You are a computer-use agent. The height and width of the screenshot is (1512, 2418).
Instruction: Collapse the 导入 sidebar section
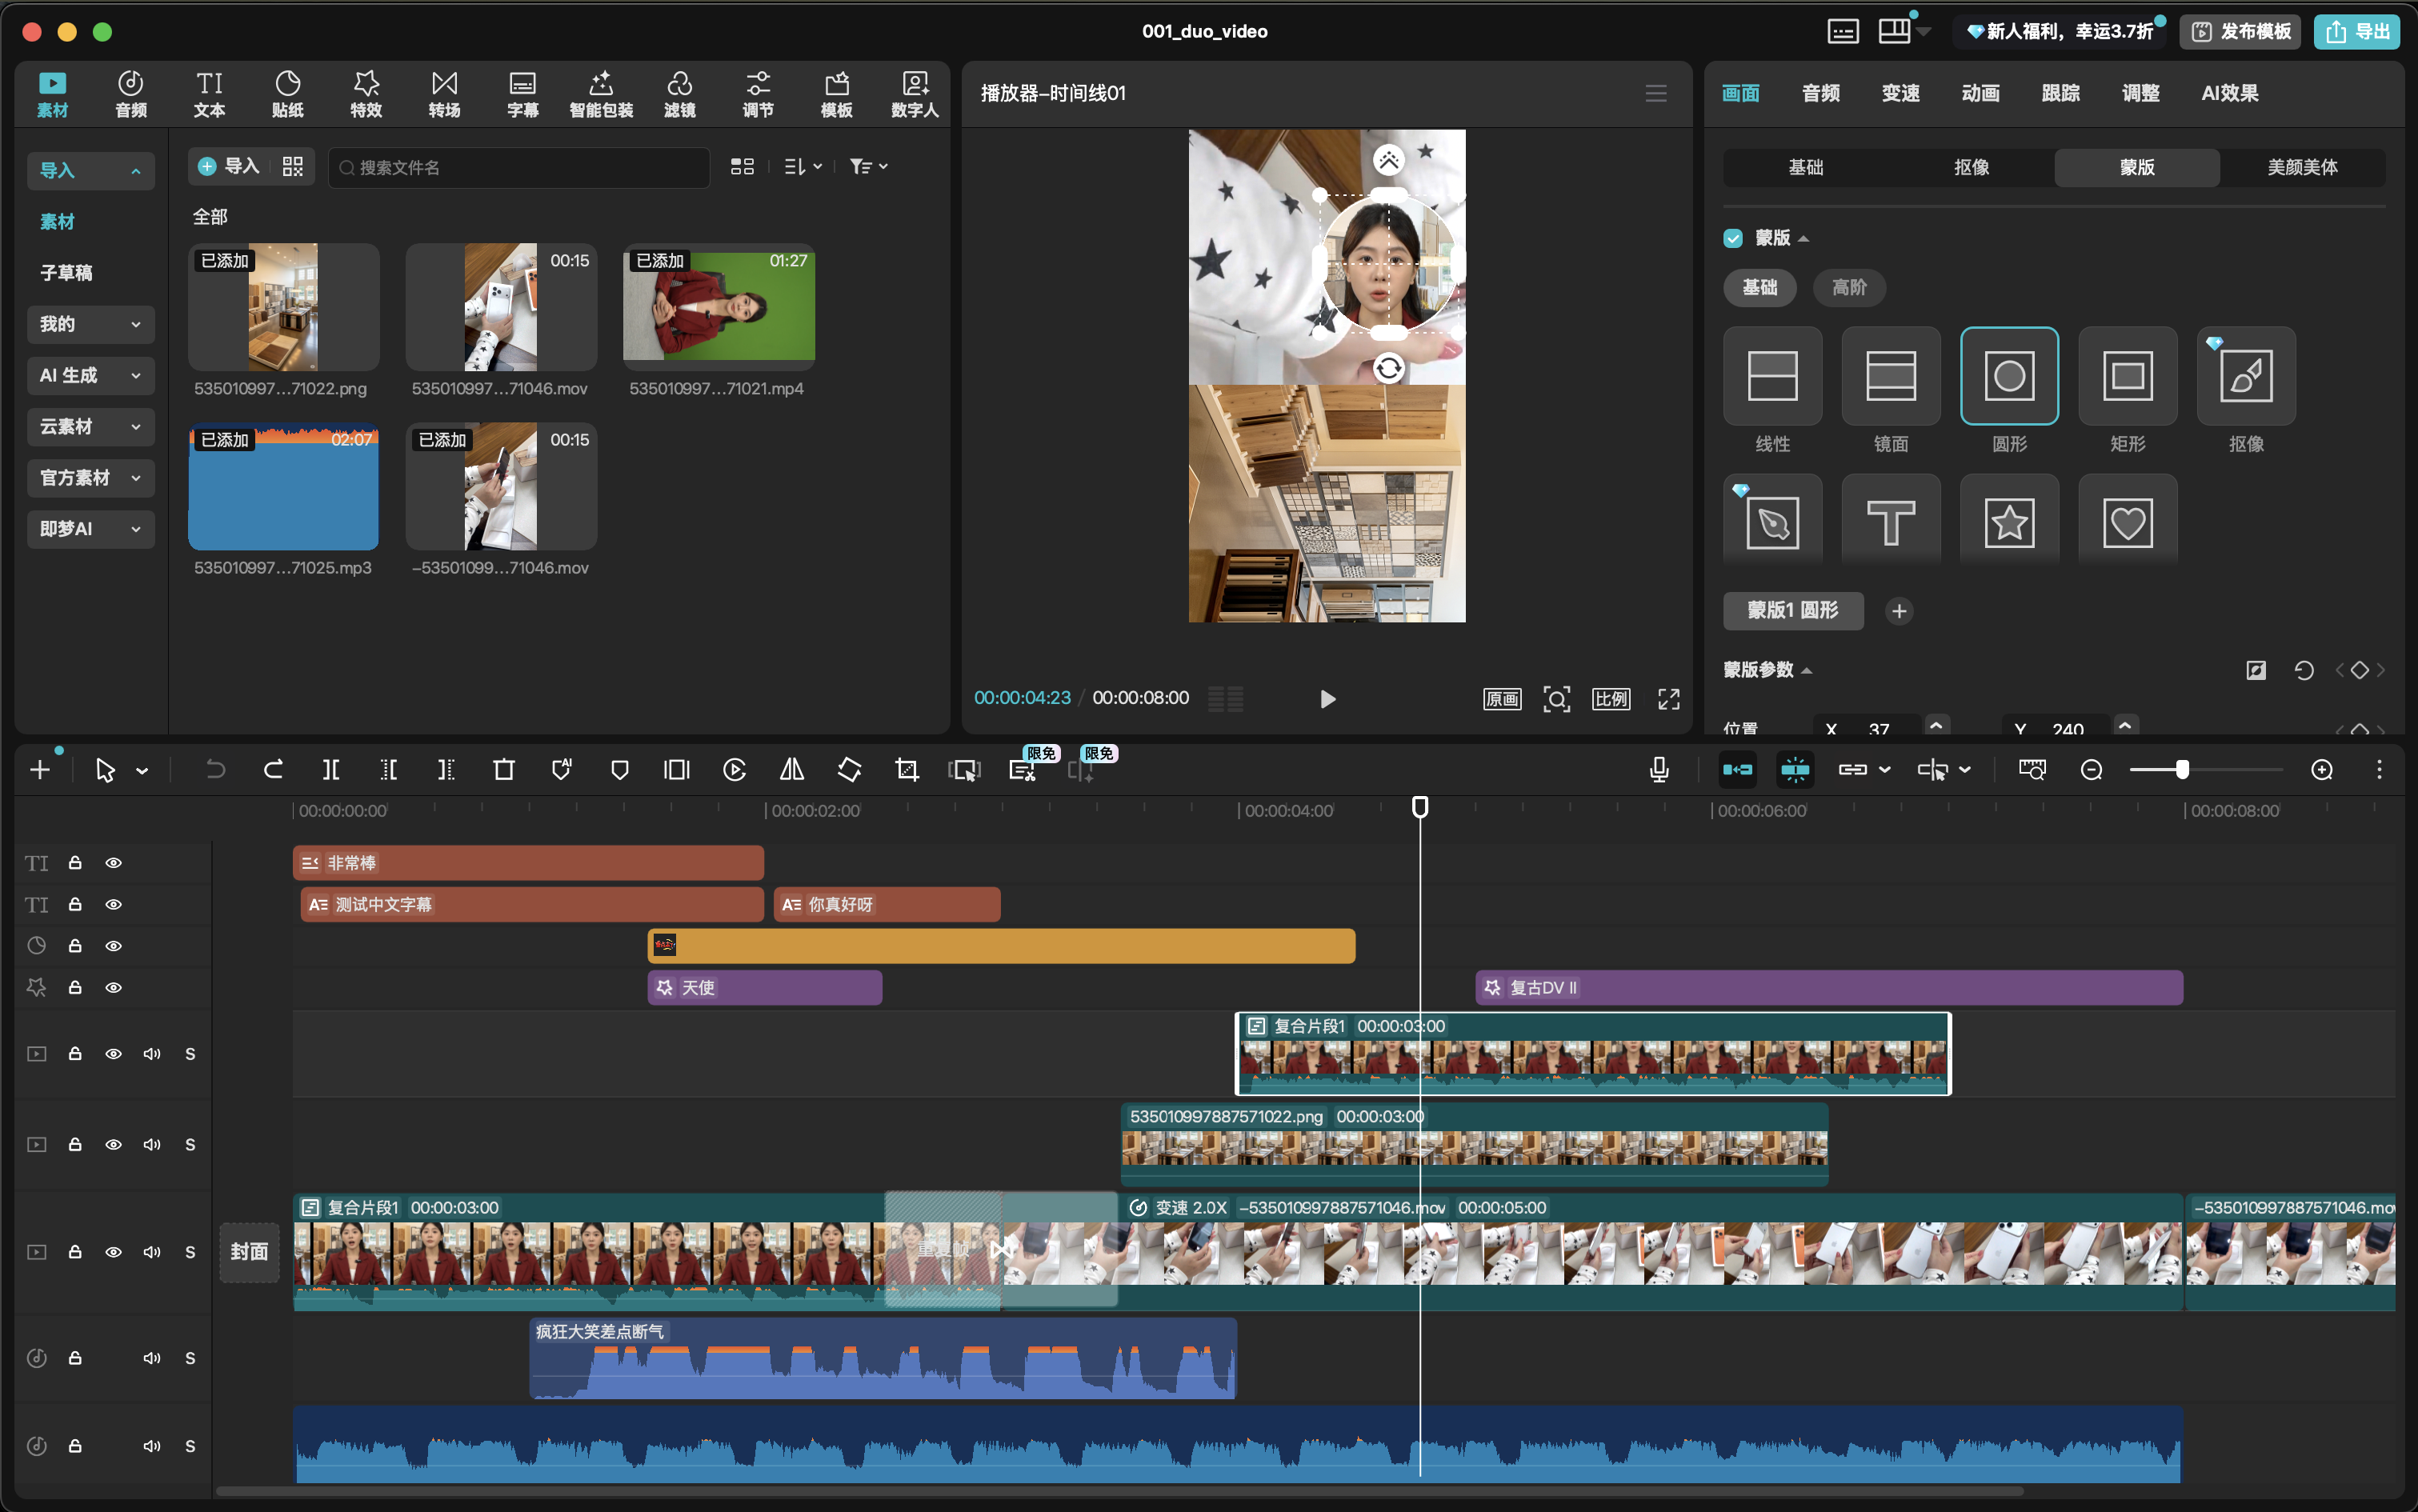90,171
